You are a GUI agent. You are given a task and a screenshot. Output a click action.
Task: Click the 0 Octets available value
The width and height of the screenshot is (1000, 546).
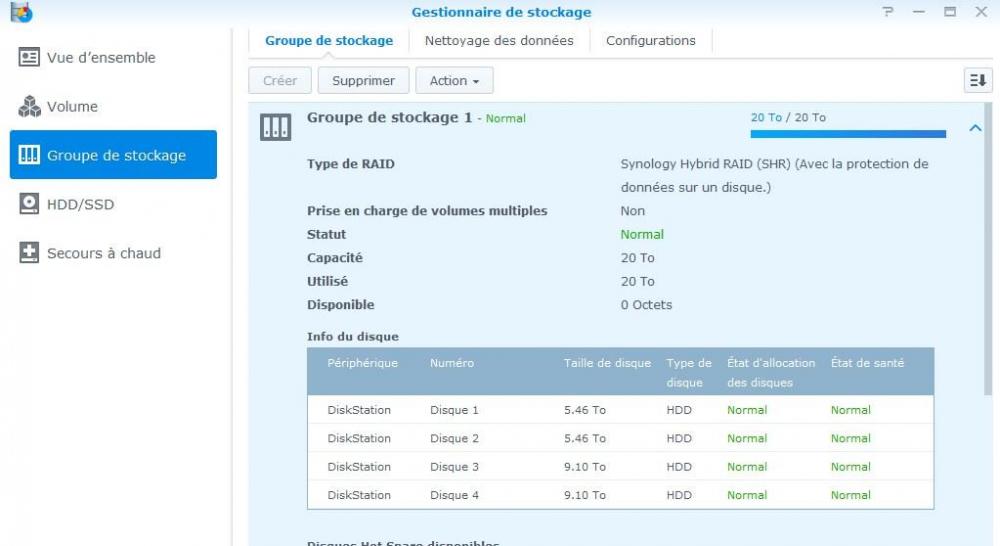(x=646, y=305)
